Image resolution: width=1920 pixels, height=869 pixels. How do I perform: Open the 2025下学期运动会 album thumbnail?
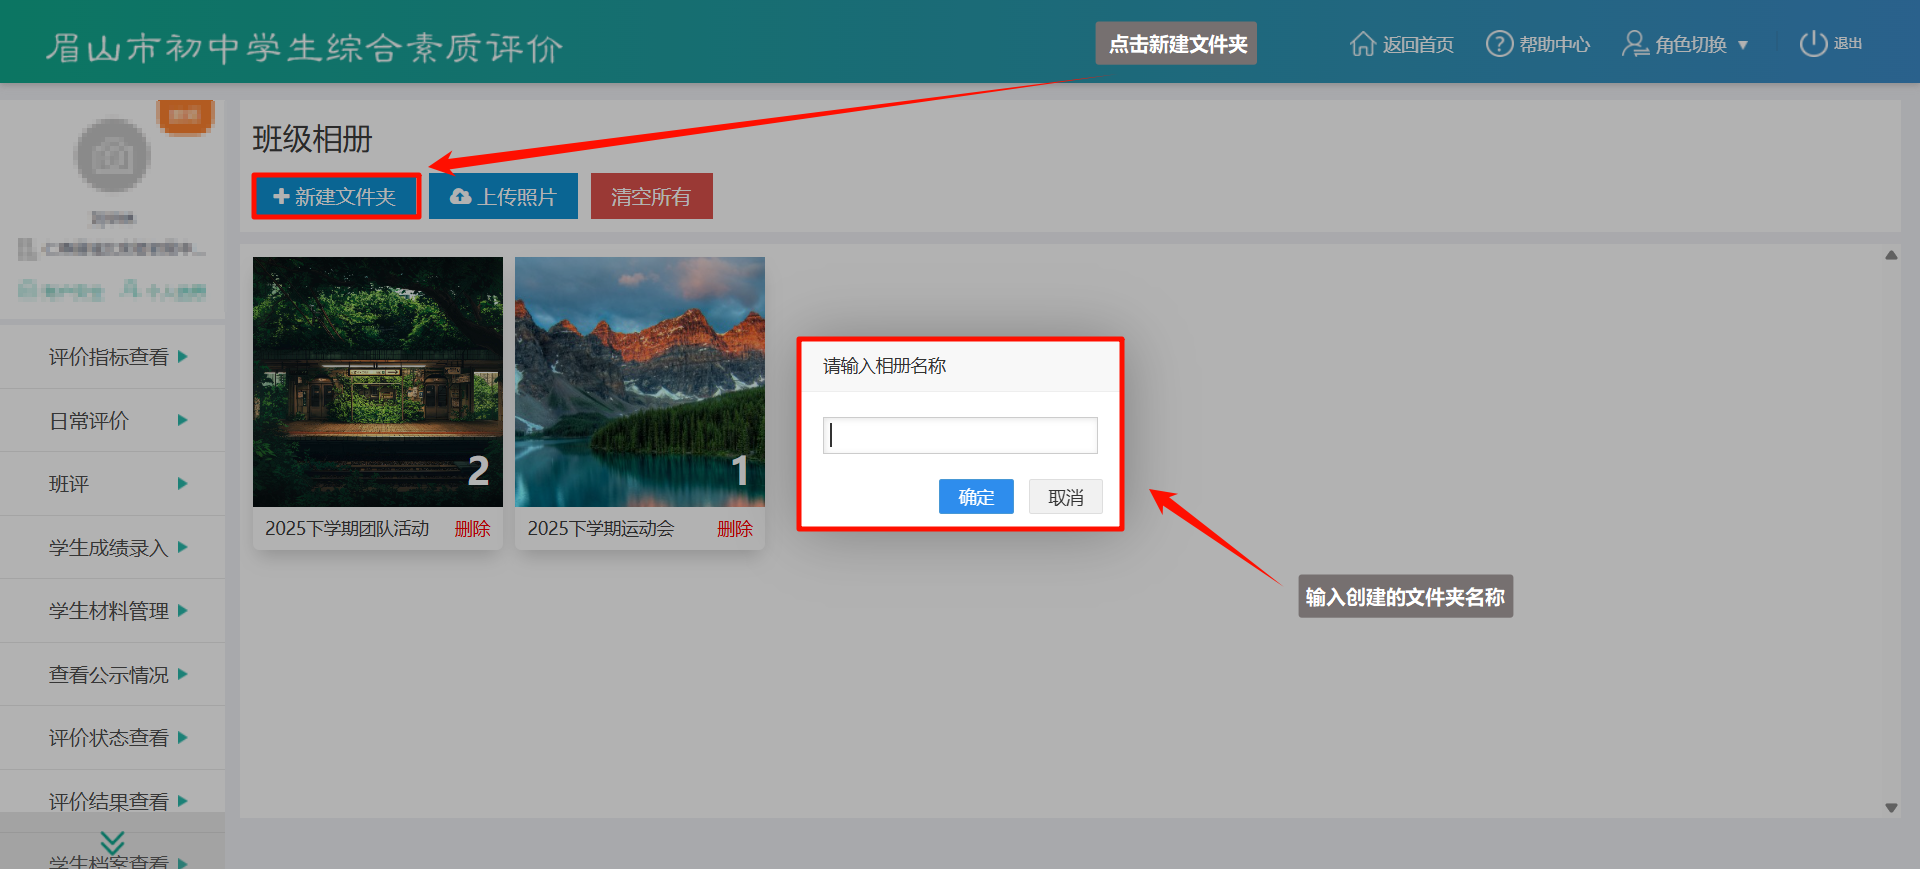[640, 382]
